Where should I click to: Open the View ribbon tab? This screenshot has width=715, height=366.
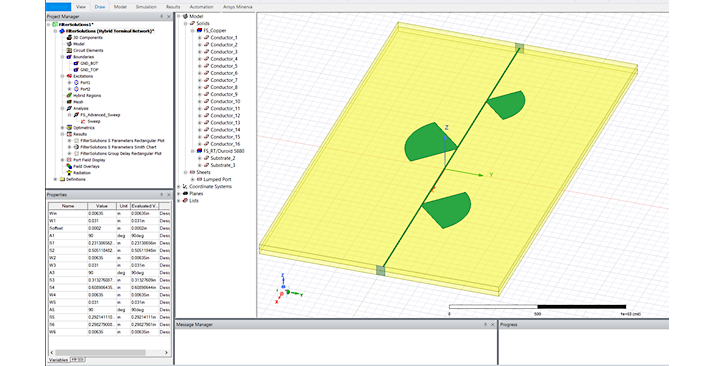tap(81, 7)
